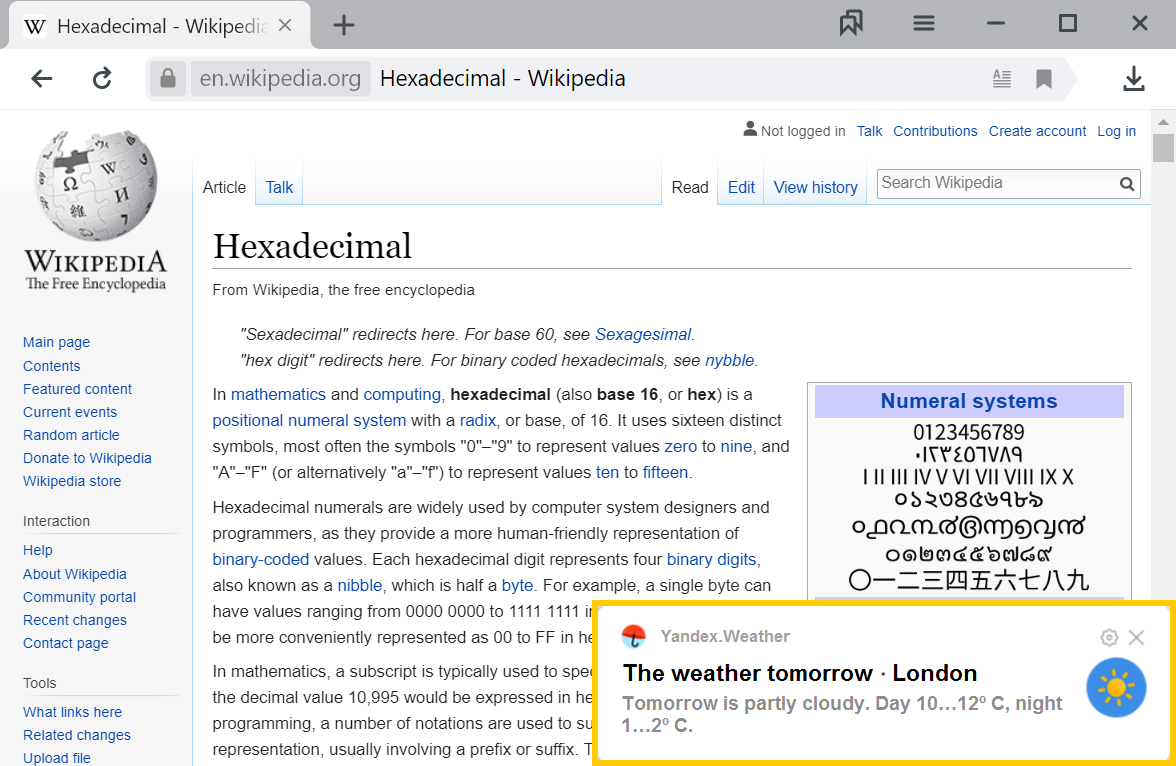
Task: Open the browser hamburger menu
Action: click(x=924, y=24)
